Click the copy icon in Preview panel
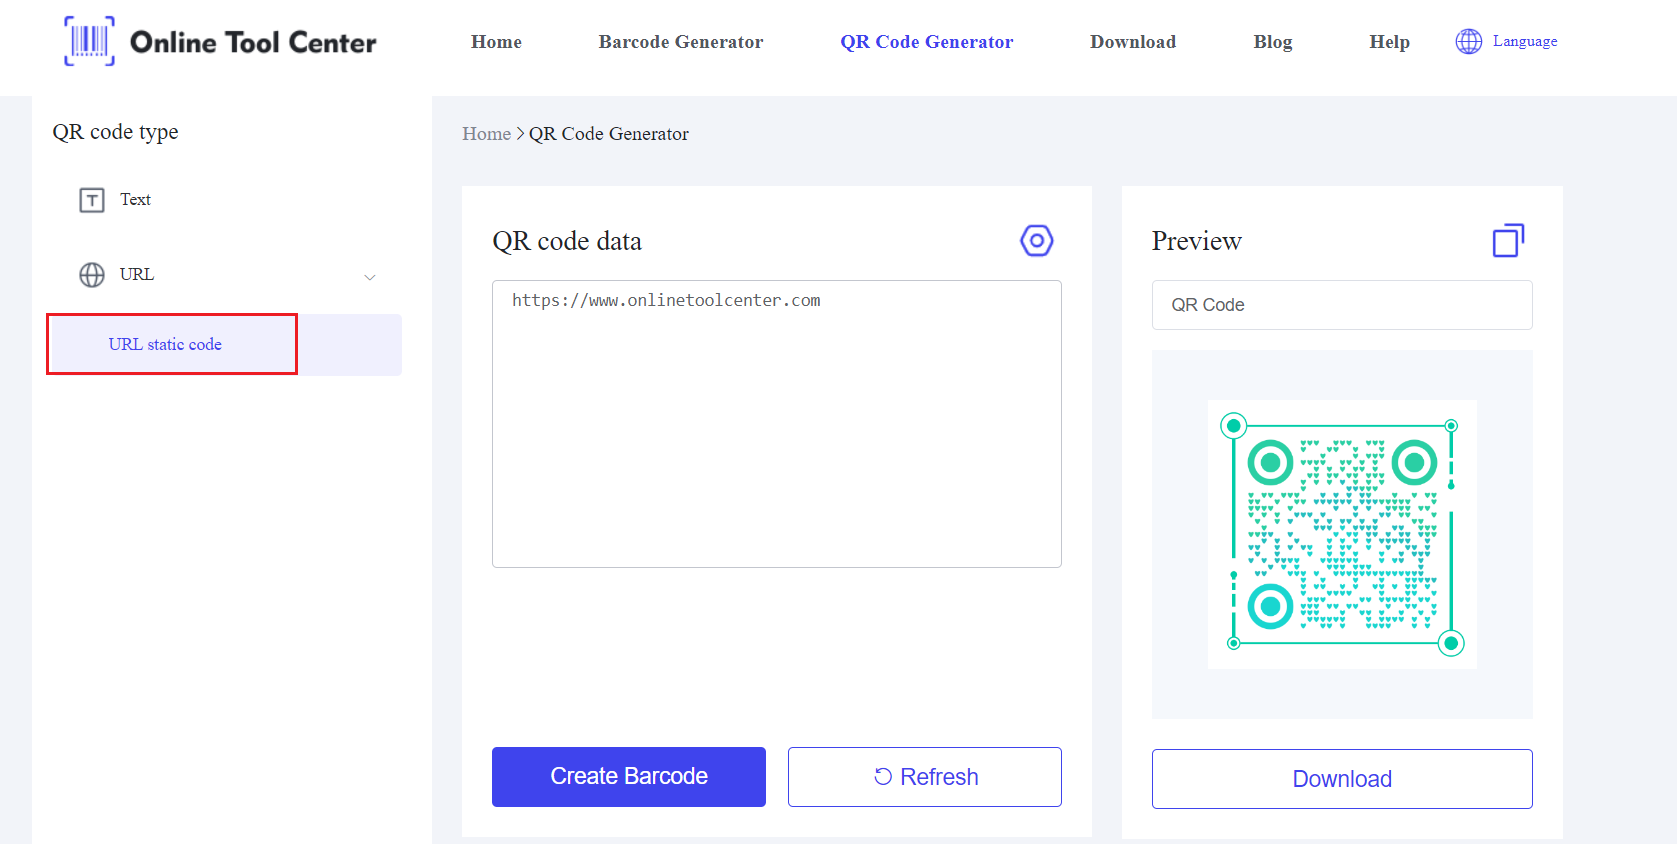The width and height of the screenshot is (1677, 844). point(1508,240)
